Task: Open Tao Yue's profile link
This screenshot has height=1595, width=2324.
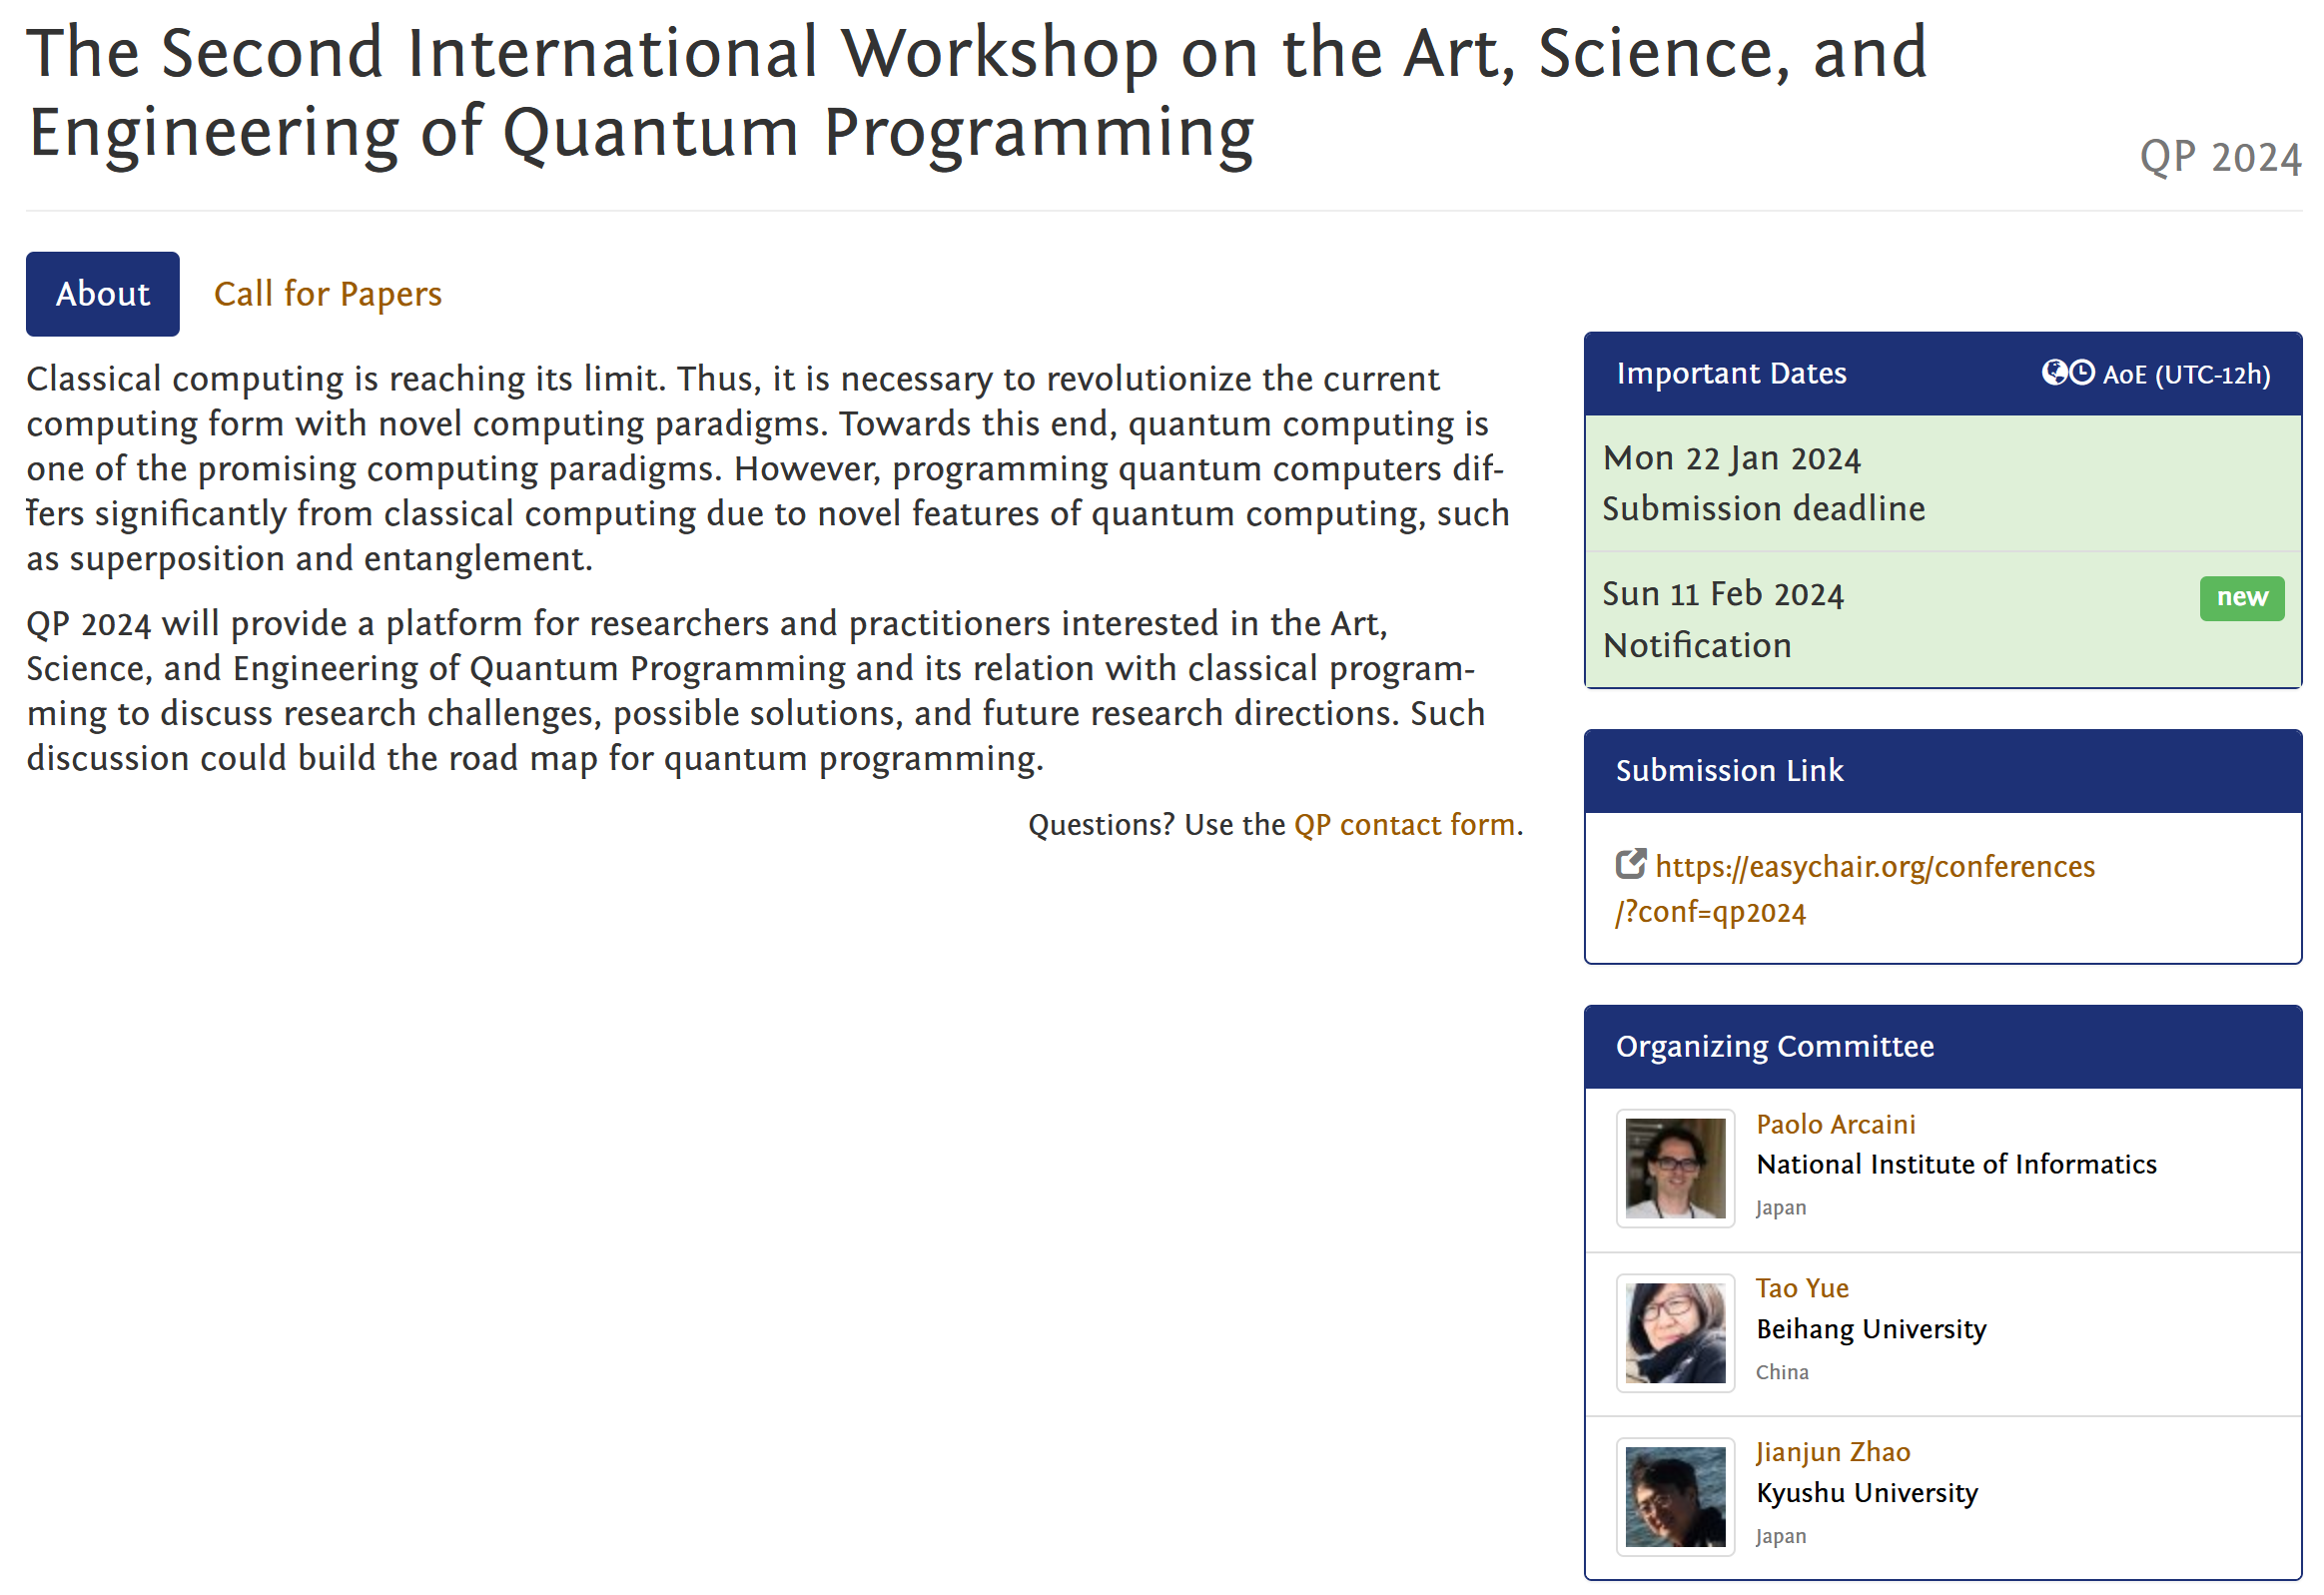Action: point(1803,1289)
